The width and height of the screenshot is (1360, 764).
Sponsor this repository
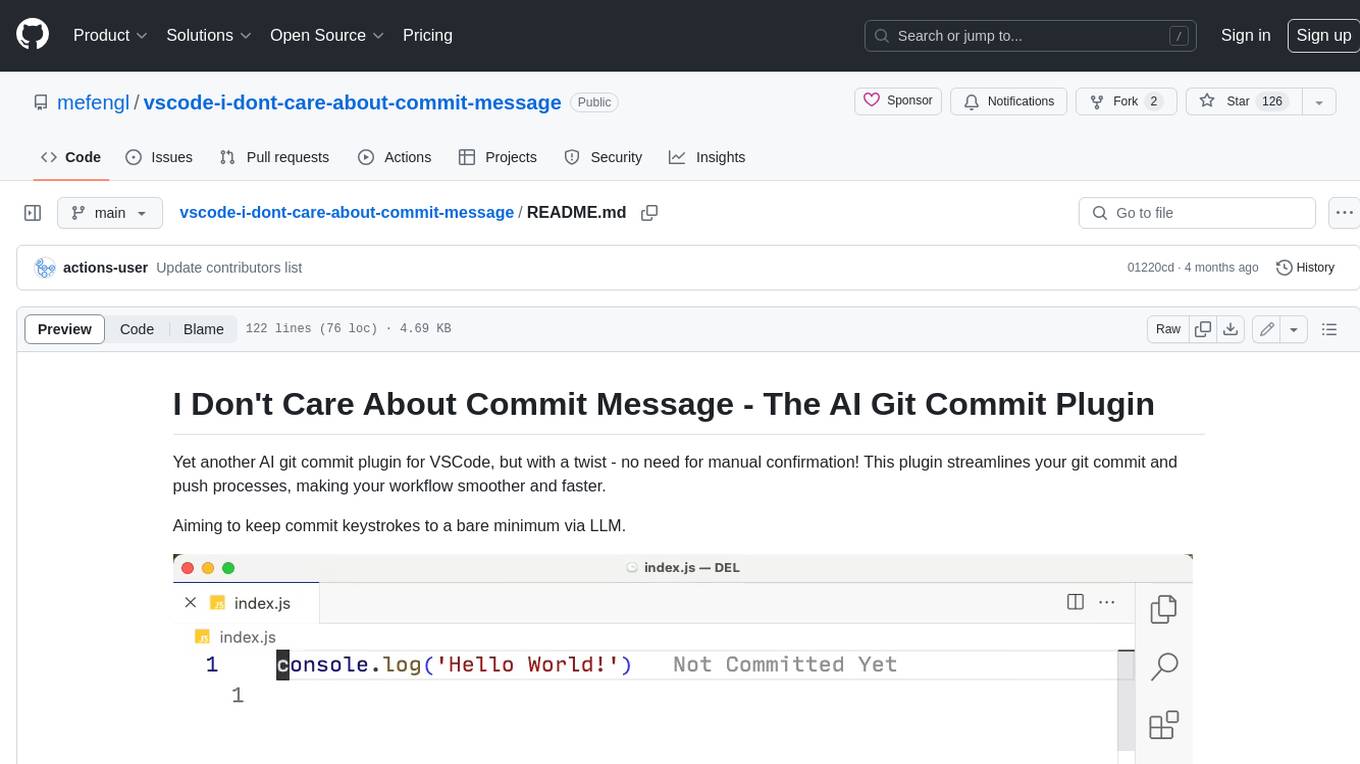click(898, 101)
